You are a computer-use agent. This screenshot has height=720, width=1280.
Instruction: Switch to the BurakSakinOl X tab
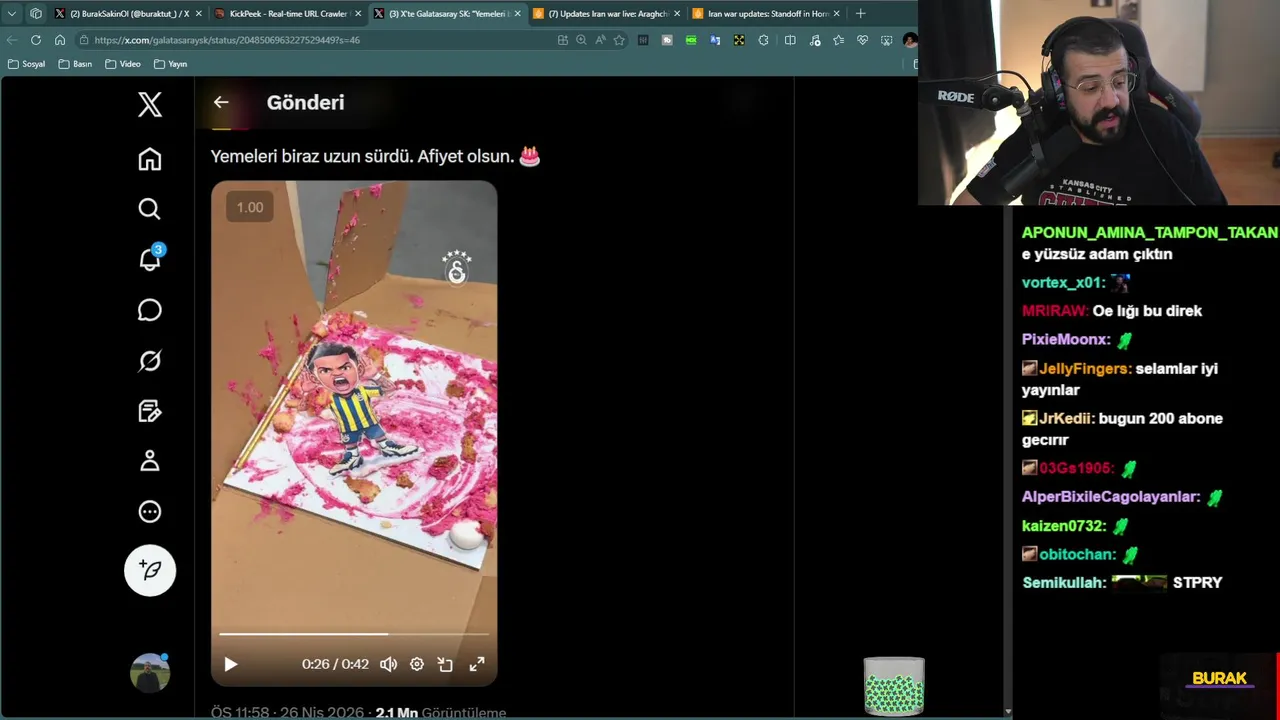[x=128, y=13]
